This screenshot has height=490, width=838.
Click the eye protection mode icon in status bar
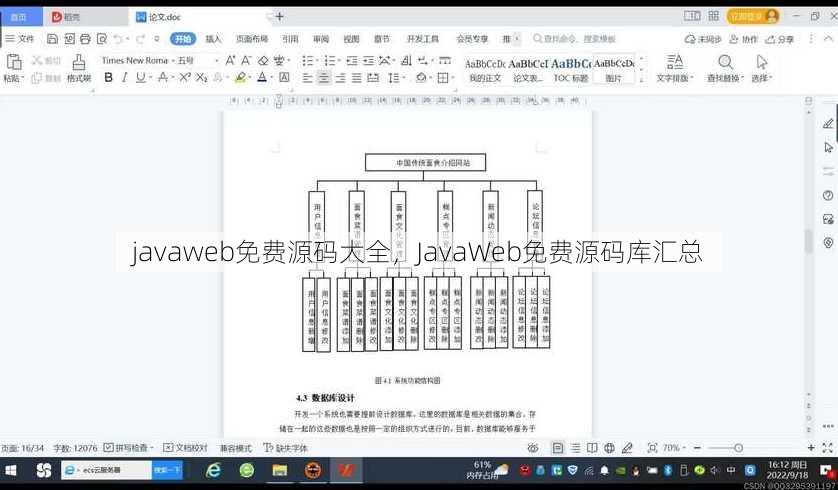(533, 448)
